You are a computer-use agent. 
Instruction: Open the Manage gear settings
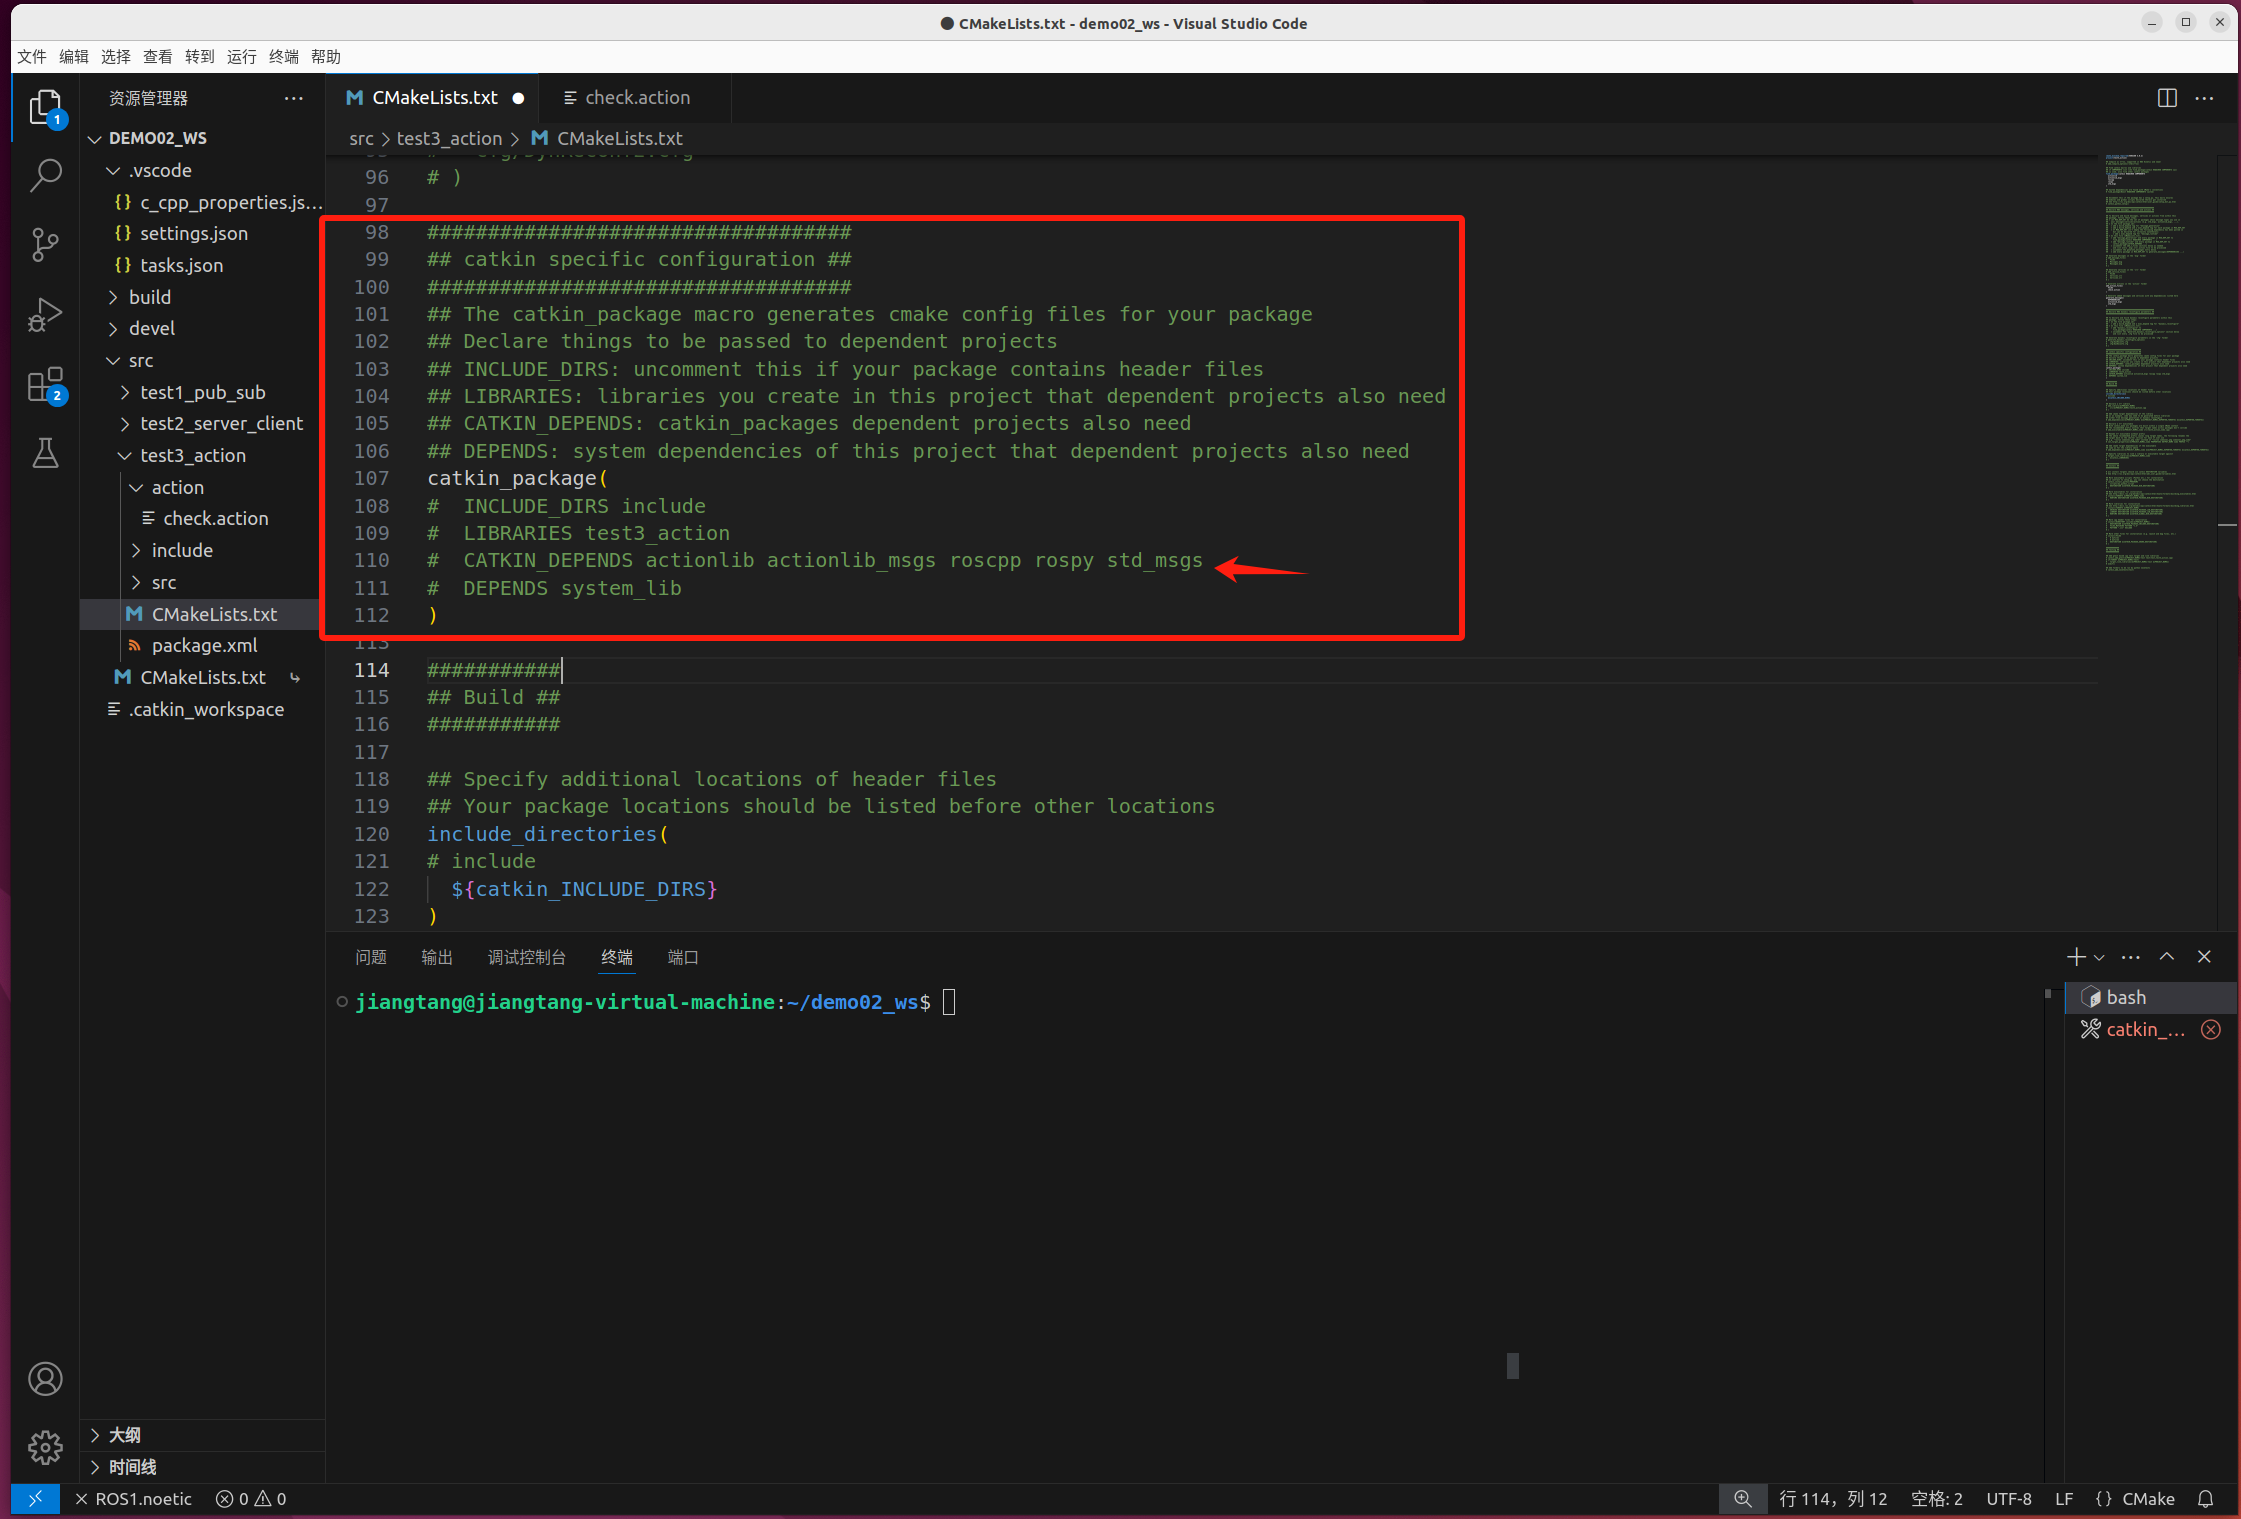(x=45, y=1446)
